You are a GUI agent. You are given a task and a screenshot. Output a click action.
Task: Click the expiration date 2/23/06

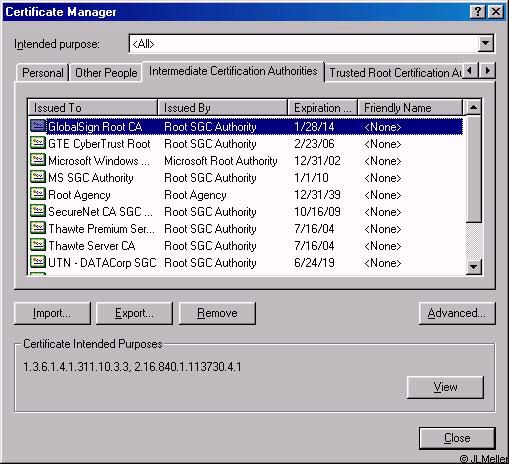pos(314,143)
